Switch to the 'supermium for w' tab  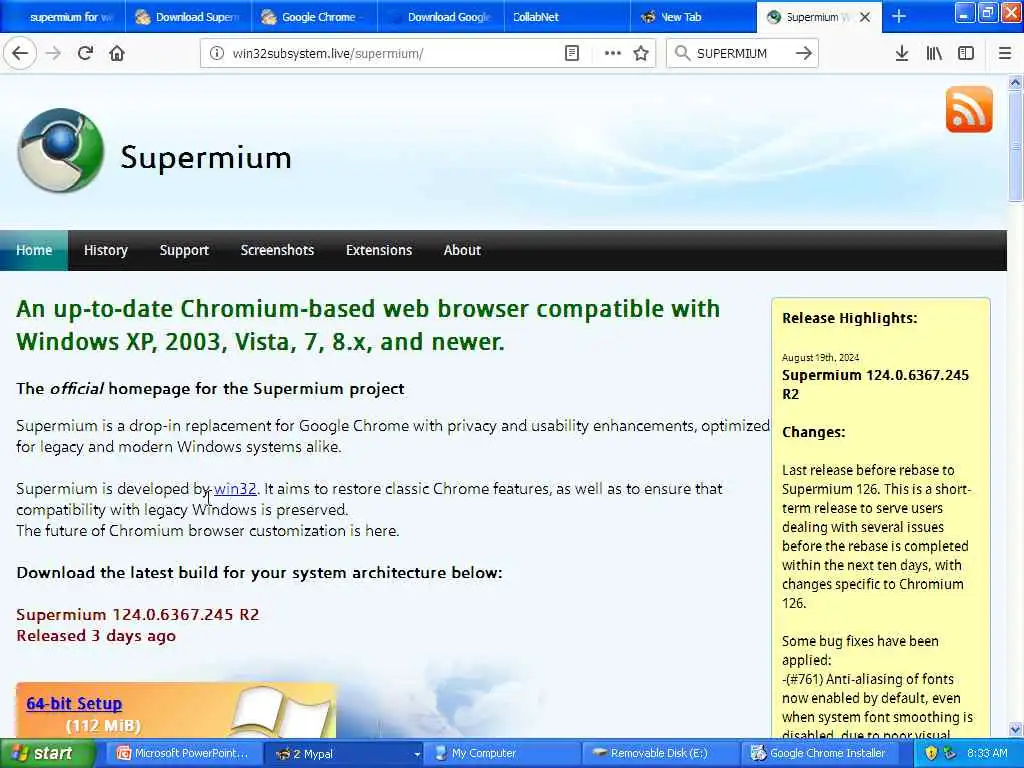63,17
